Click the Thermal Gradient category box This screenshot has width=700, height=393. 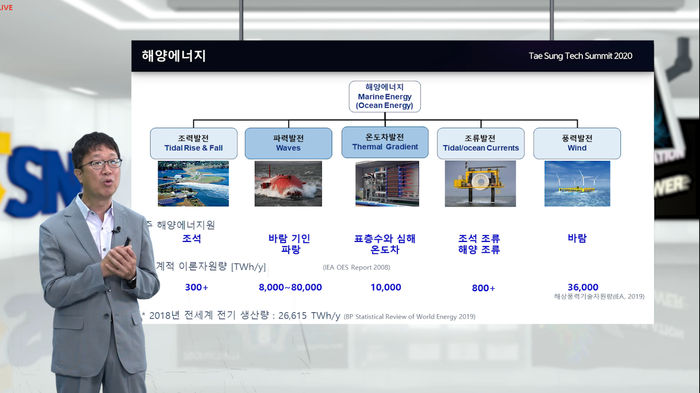tap(385, 142)
